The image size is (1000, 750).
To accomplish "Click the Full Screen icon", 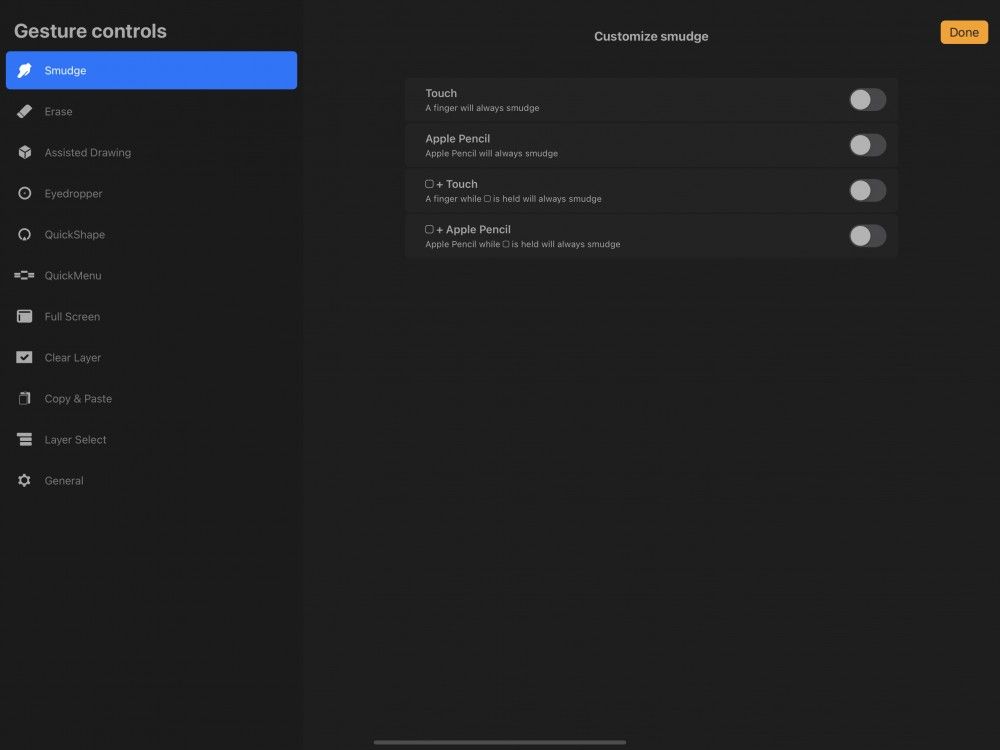I will click(24, 316).
